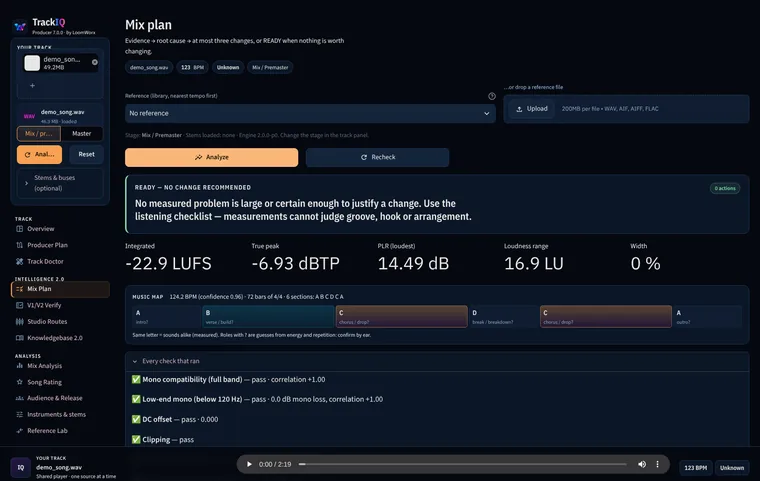
Task: Switch stage to Master
Action: [81, 134]
